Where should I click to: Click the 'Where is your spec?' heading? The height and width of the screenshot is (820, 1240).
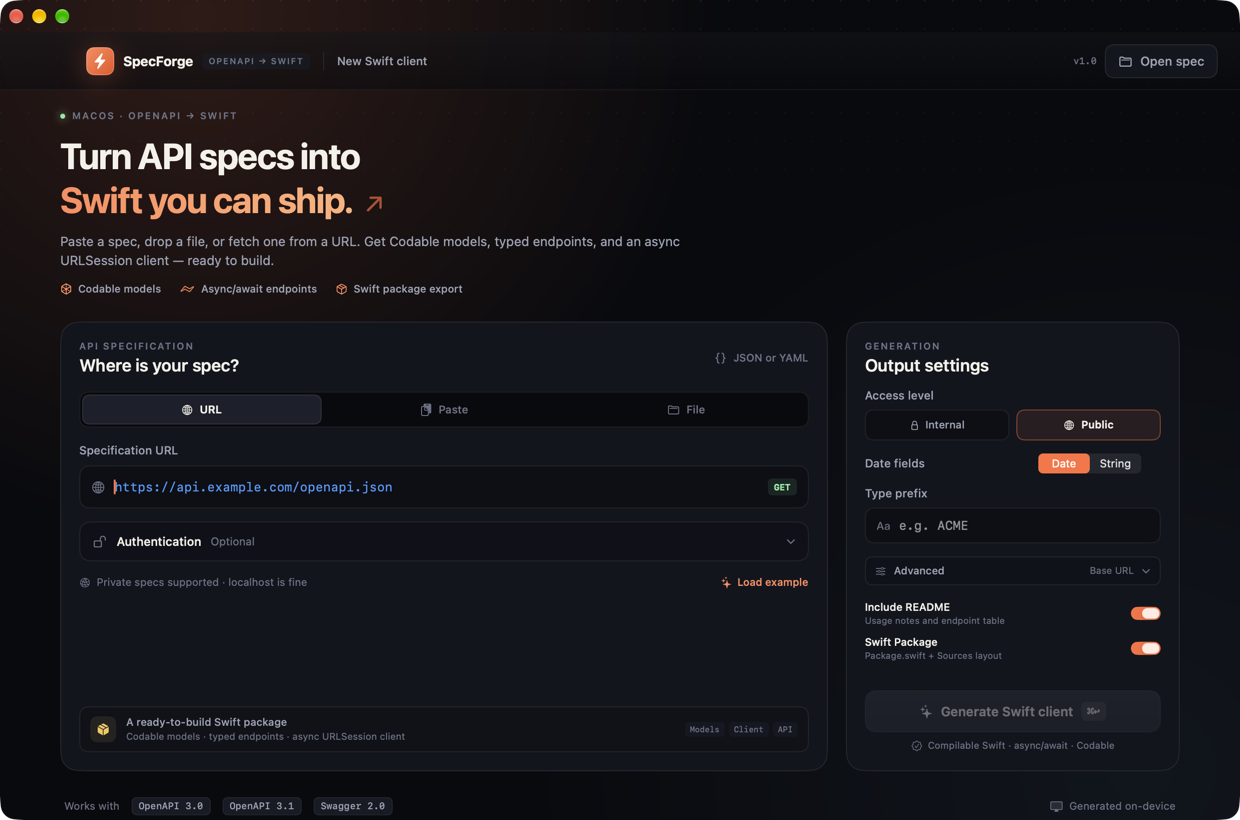[x=159, y=366]
